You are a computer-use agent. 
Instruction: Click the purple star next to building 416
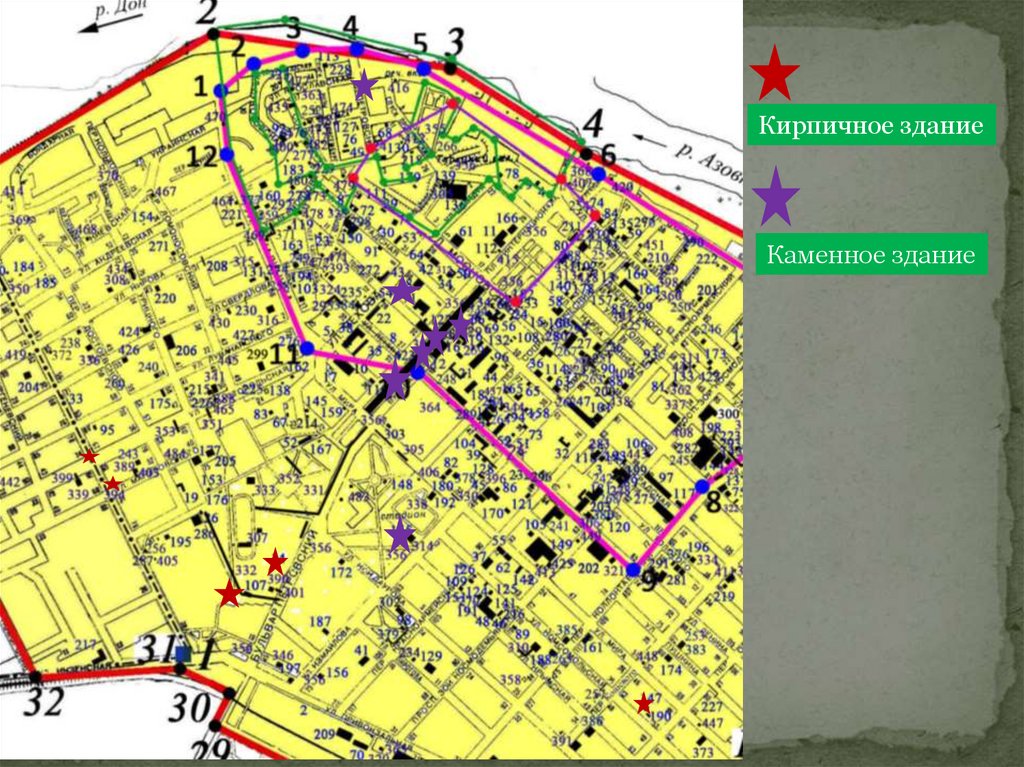click(364, 86)
